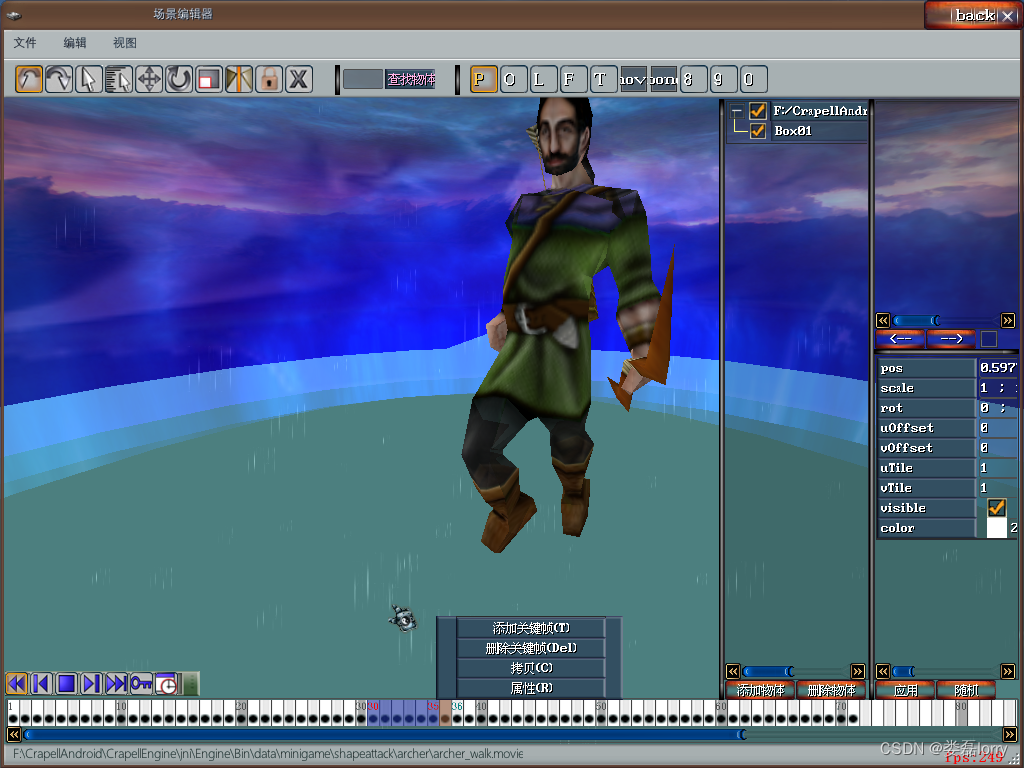Screen dimensions: 1024x768
Task: Click the timeline scroll-left arrow
Action: click(x=14, y=734)
